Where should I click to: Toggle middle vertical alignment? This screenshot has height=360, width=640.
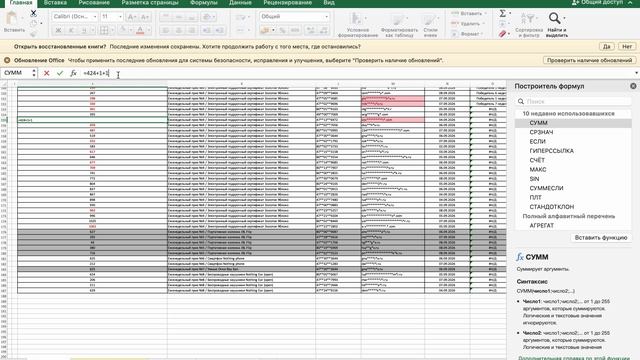coord(179,17)
